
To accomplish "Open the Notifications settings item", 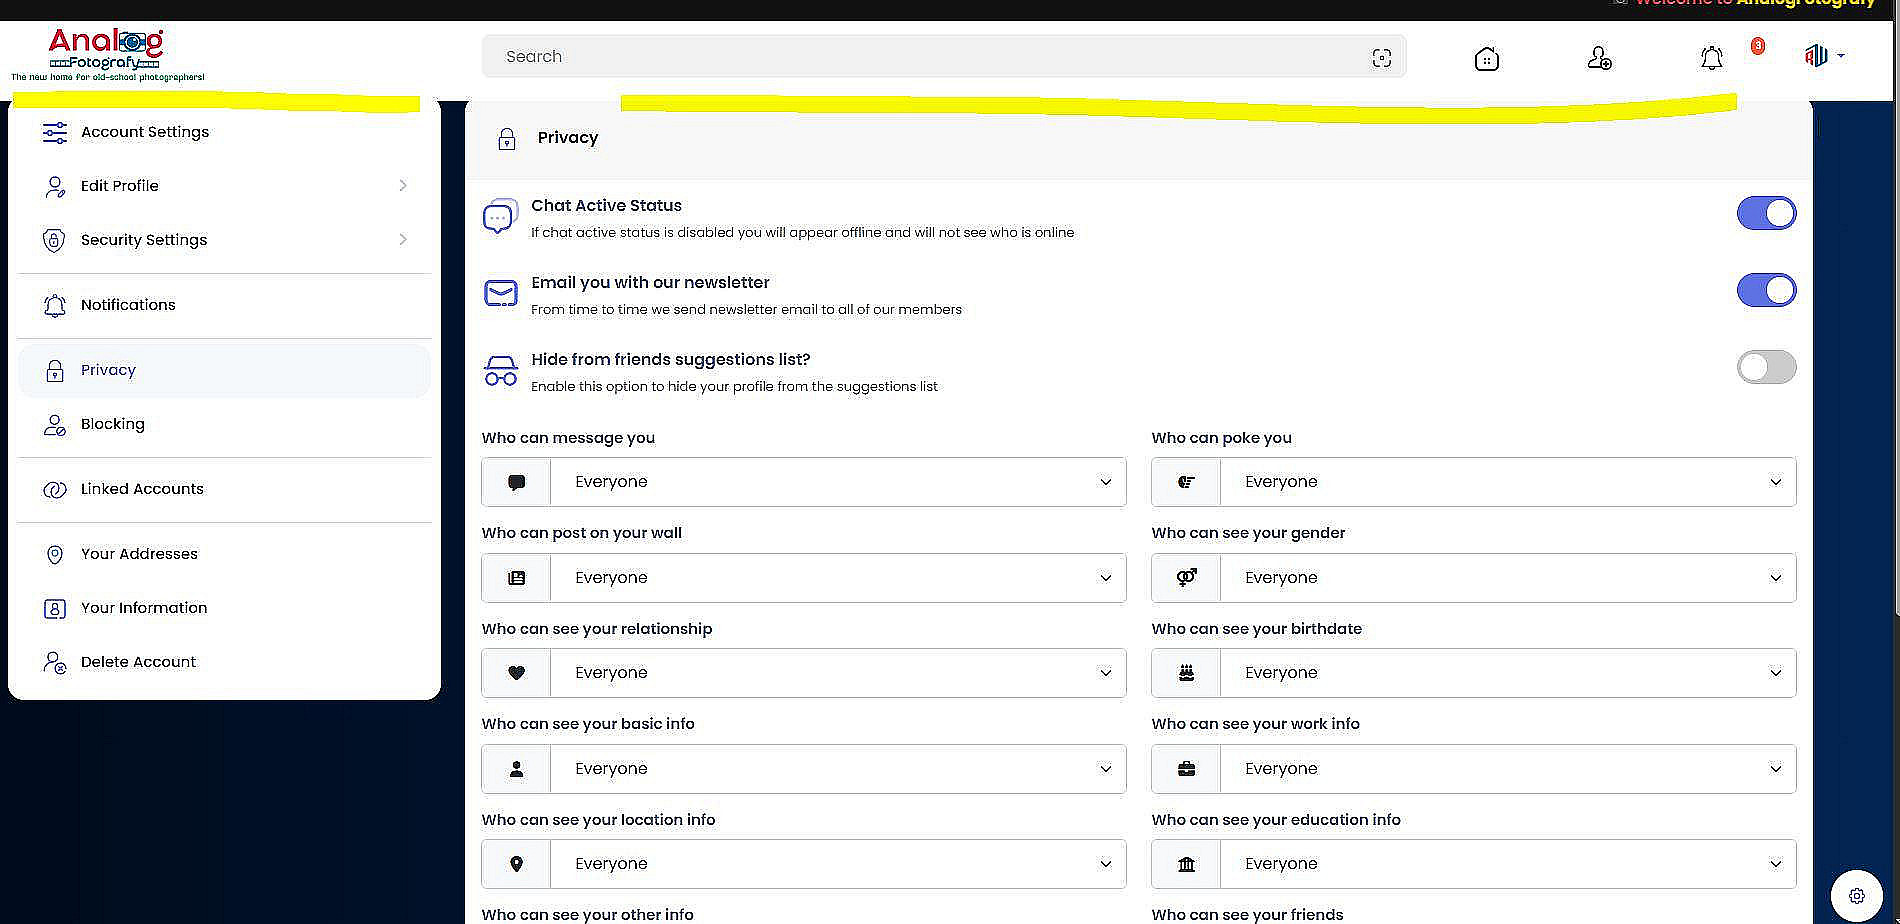I will [224, 305].
